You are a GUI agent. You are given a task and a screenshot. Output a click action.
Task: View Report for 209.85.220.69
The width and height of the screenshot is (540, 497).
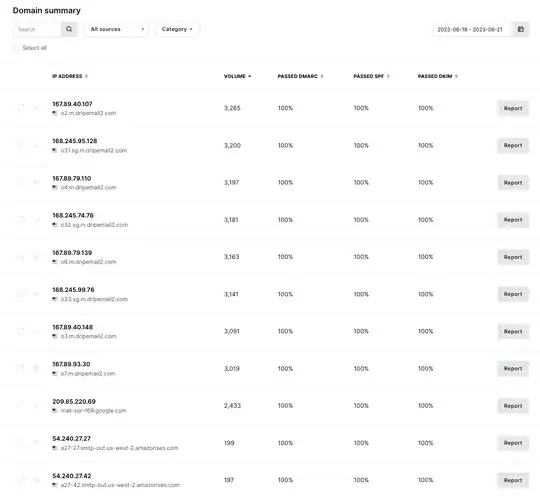click(513, 406)
